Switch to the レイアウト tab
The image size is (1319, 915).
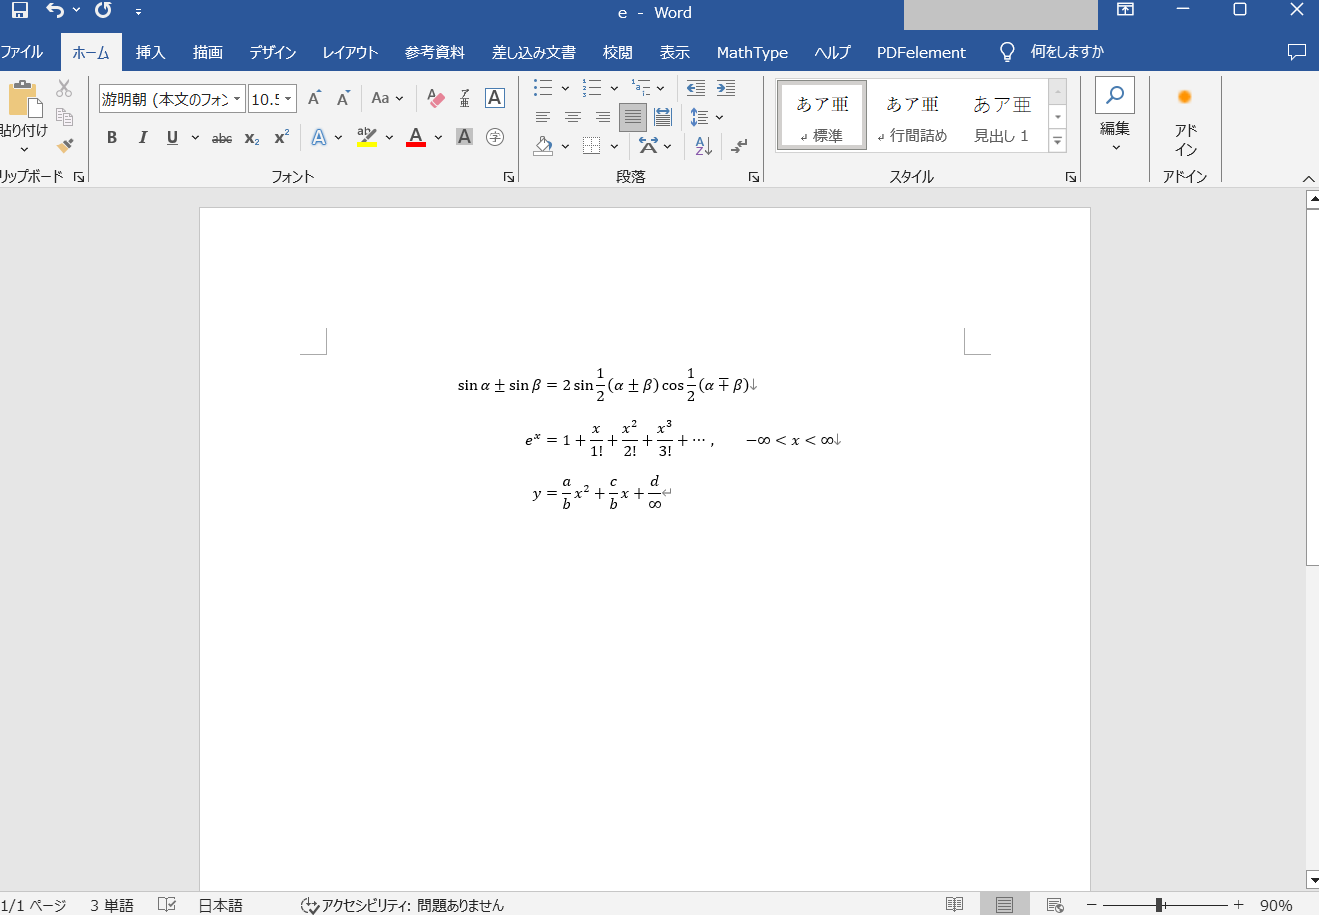tap(350, 52)
